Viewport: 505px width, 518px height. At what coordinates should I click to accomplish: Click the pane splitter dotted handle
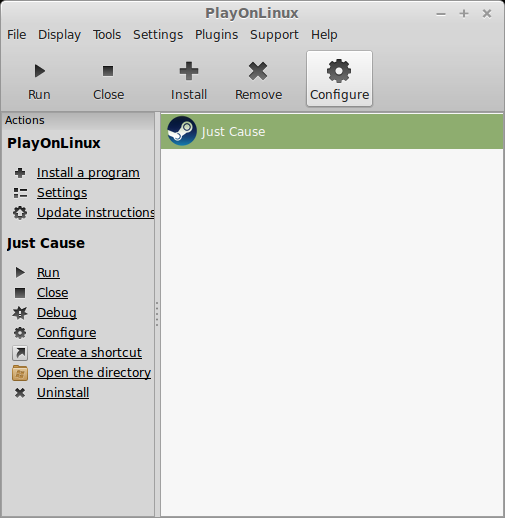[x=157, y=314]
